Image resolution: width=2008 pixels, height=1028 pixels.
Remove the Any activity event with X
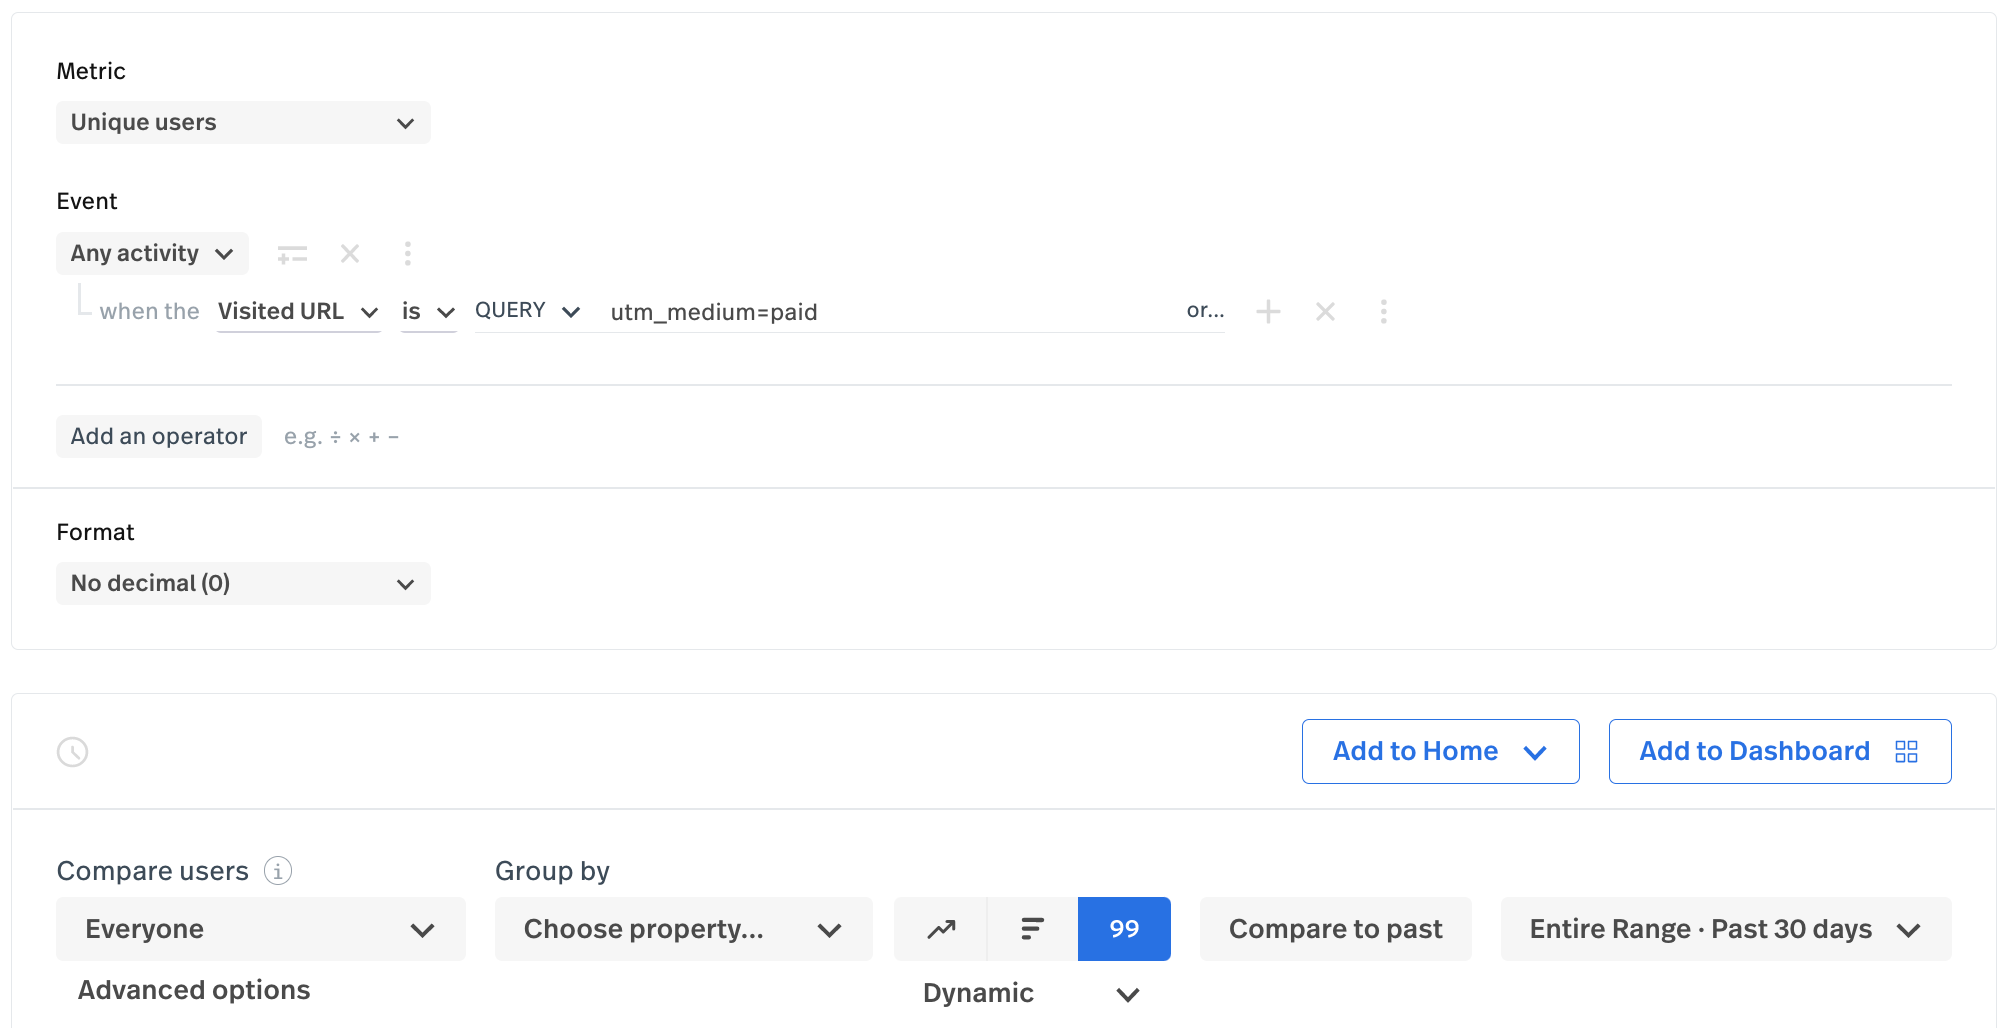[350, 254]
